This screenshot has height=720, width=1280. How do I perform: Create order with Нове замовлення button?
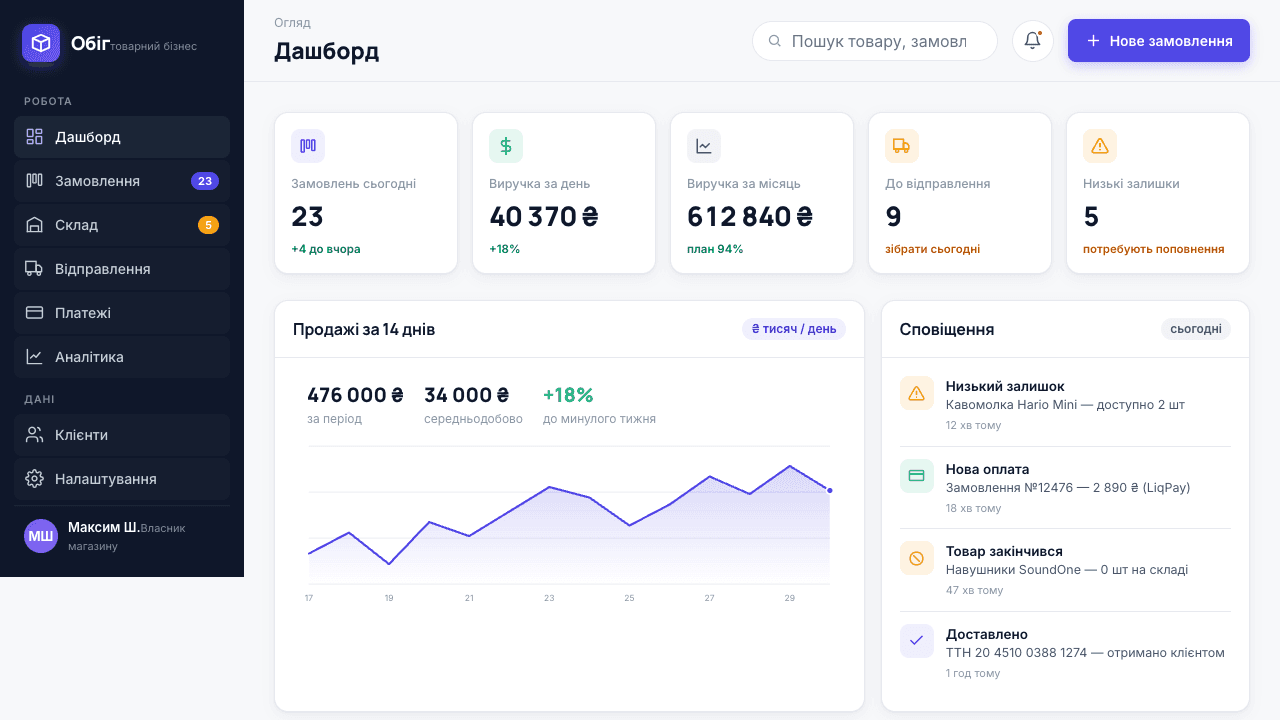coord(1159,41)
